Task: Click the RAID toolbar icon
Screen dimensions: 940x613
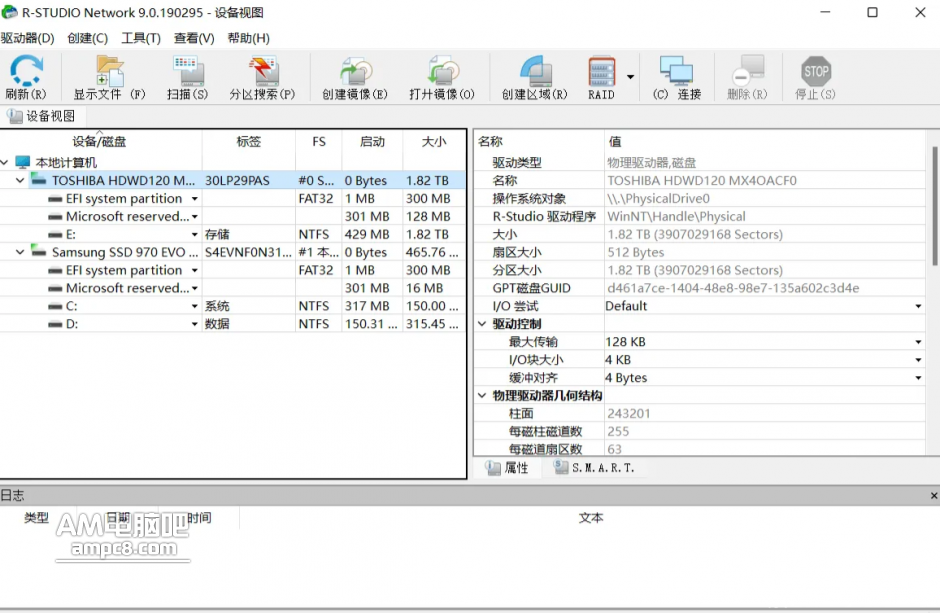Action: coord(601,77)
